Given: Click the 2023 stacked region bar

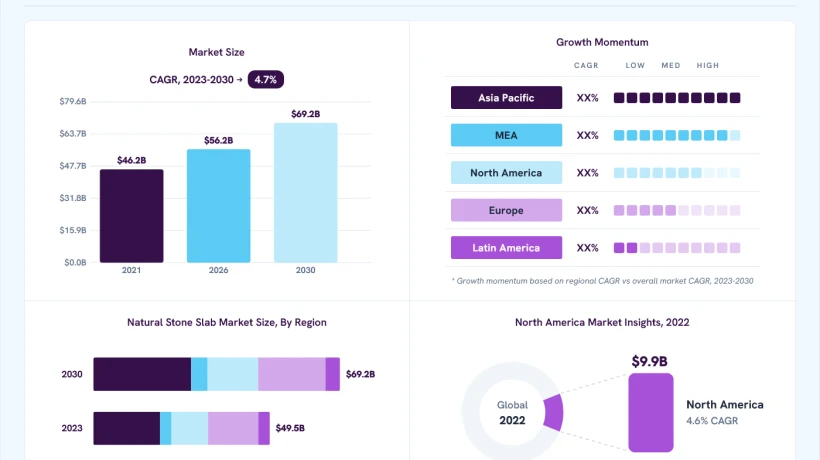Looking at the screenshot, I should click(x=181, y=428).
